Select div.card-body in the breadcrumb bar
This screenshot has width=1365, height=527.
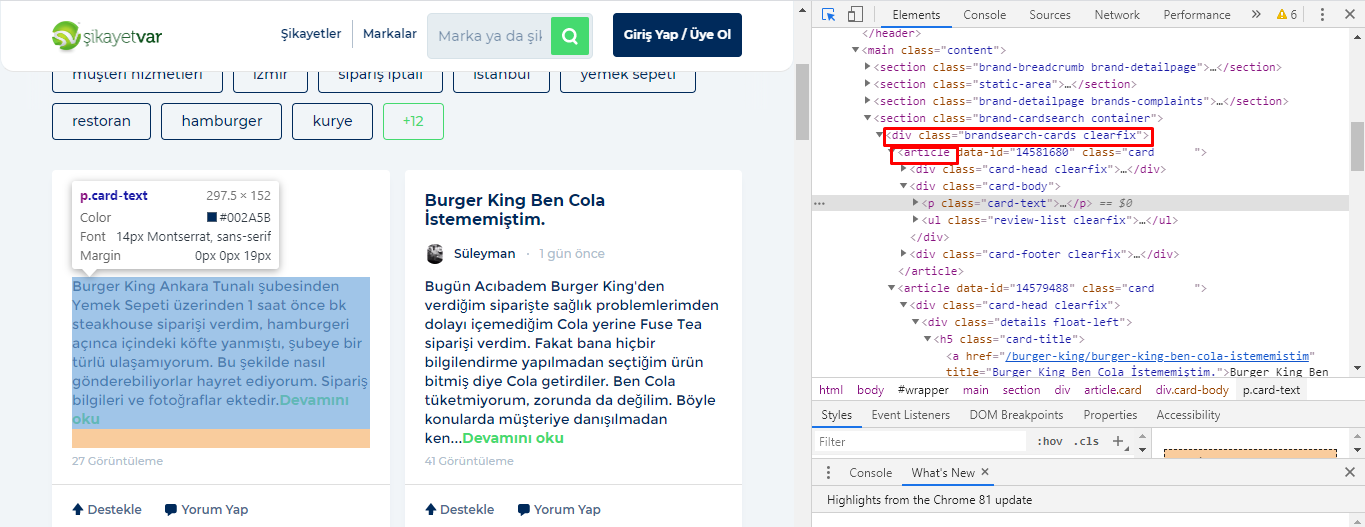point(1192,390)
